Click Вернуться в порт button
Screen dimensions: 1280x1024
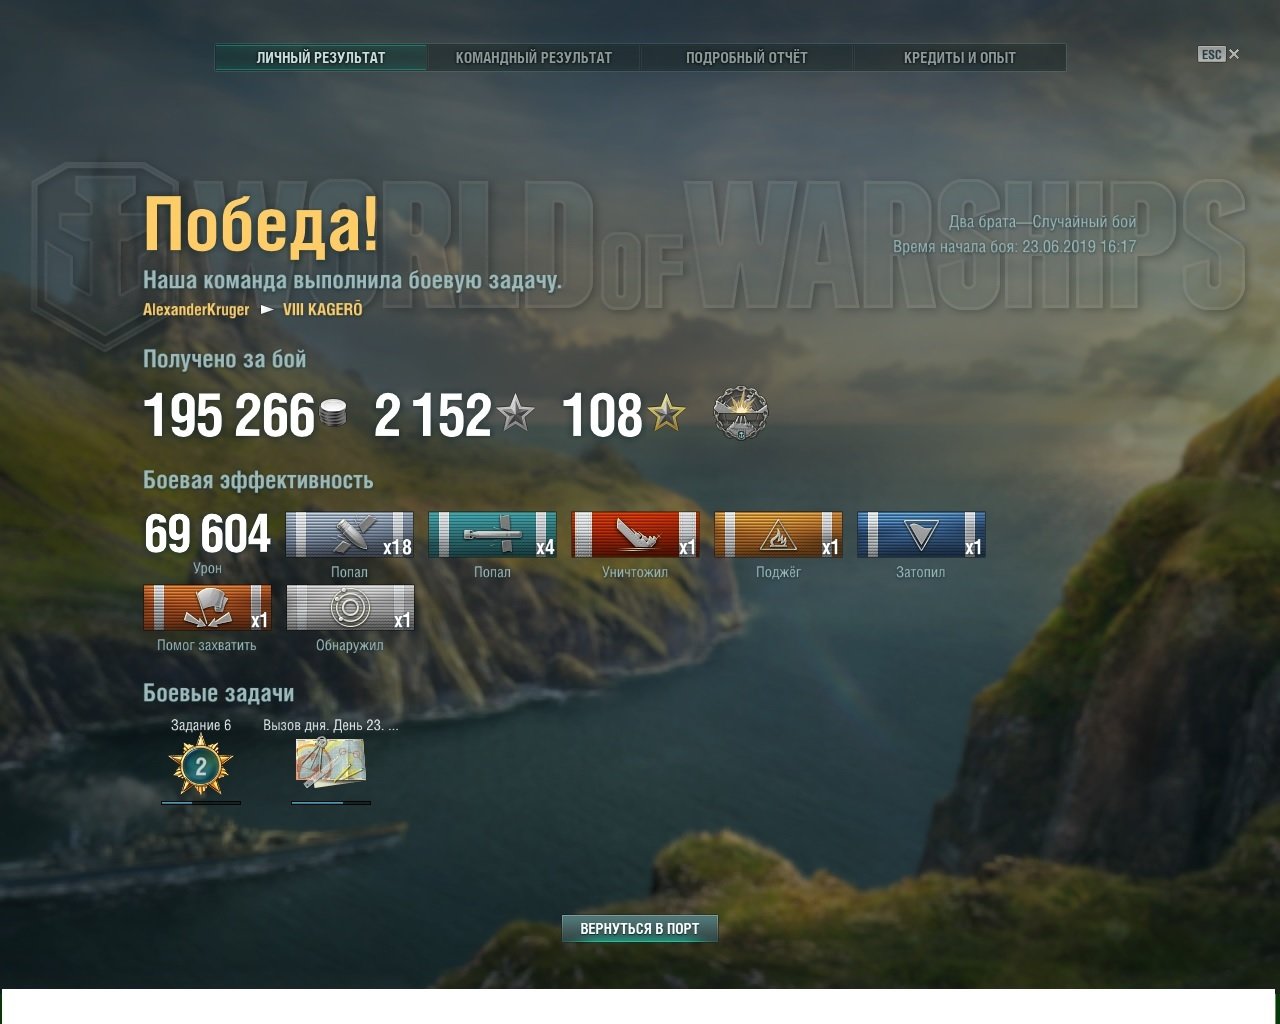pyautogui.click(x=640, y=928)
